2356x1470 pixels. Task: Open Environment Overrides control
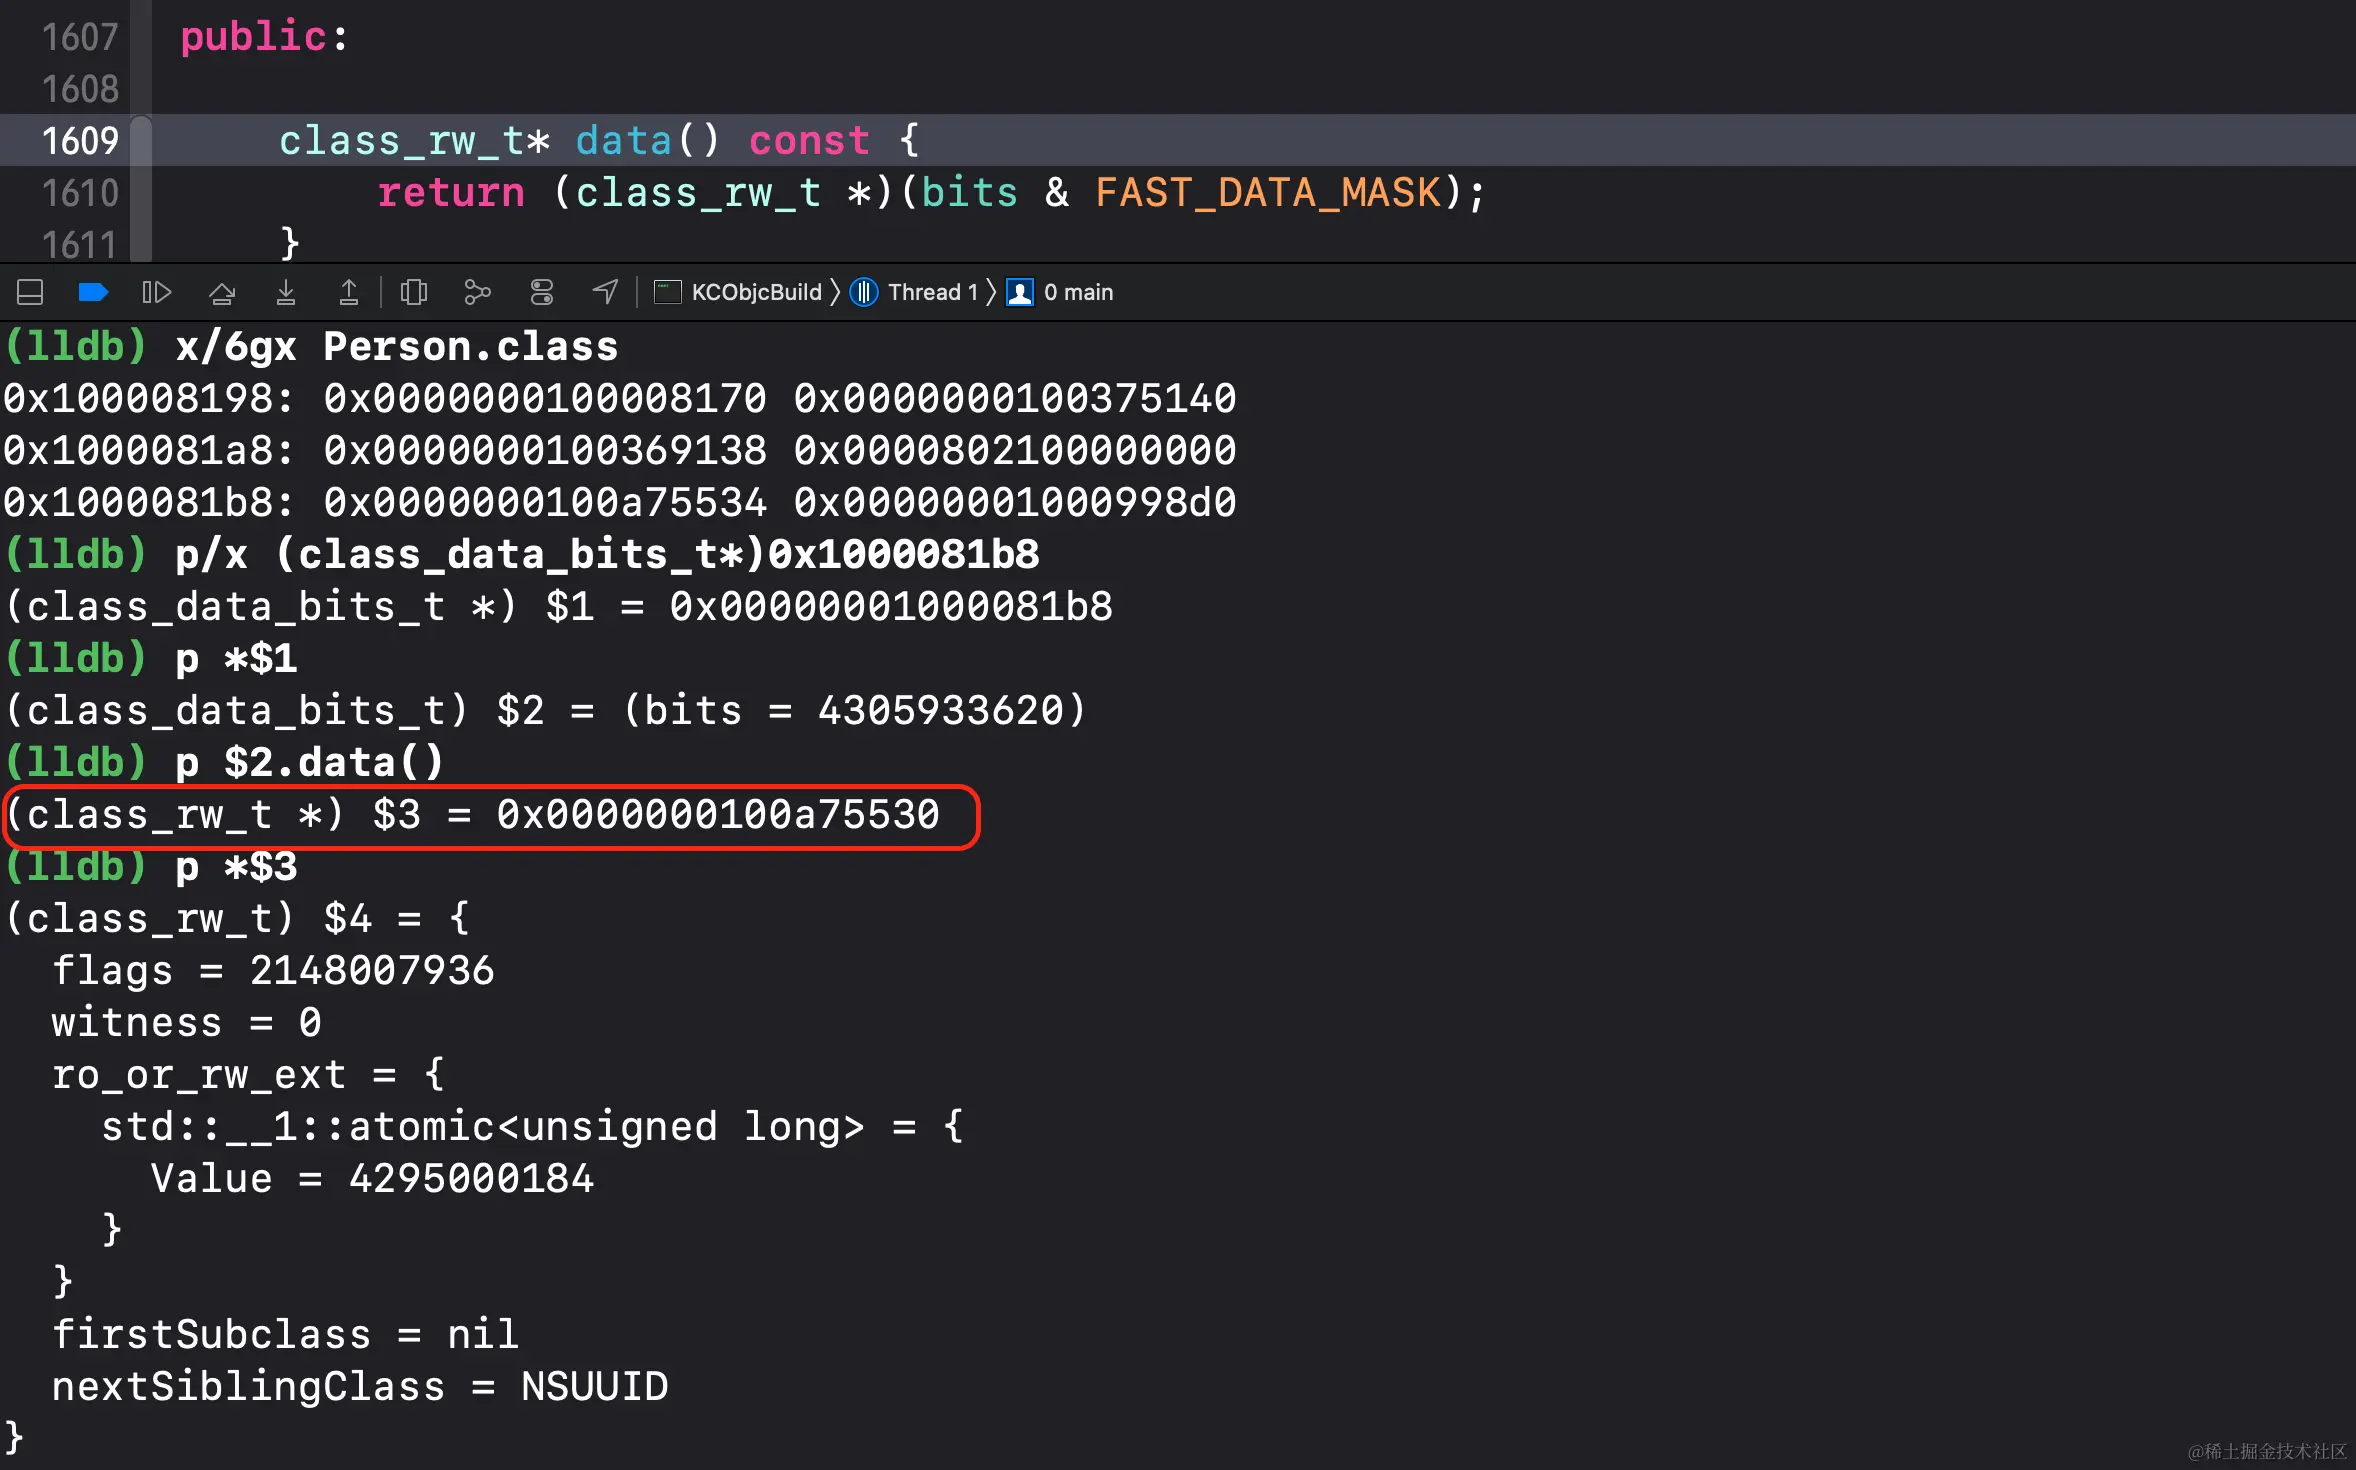(541, 292)
